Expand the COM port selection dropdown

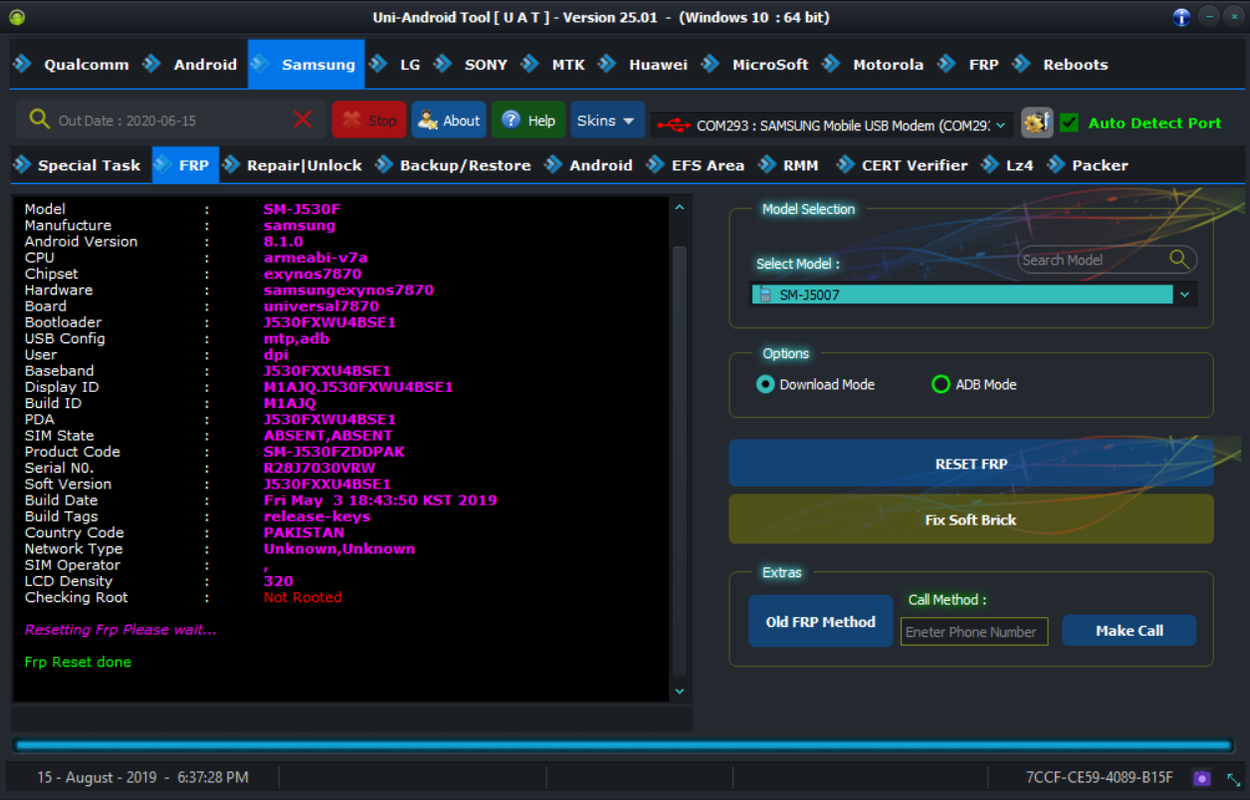1003,125
